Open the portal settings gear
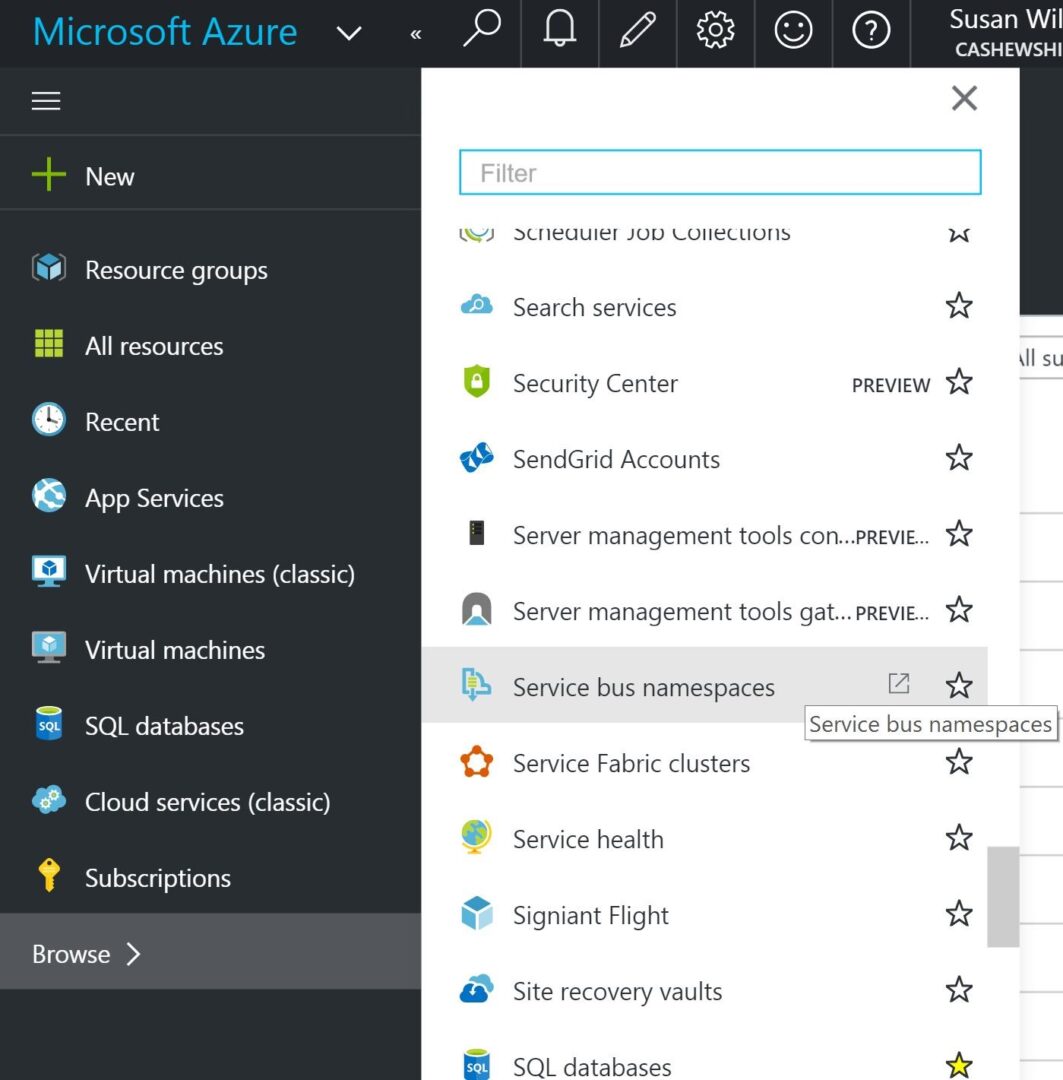Screen dimensions: 1063x1080 pyautogui.click(x=715, y=30)
